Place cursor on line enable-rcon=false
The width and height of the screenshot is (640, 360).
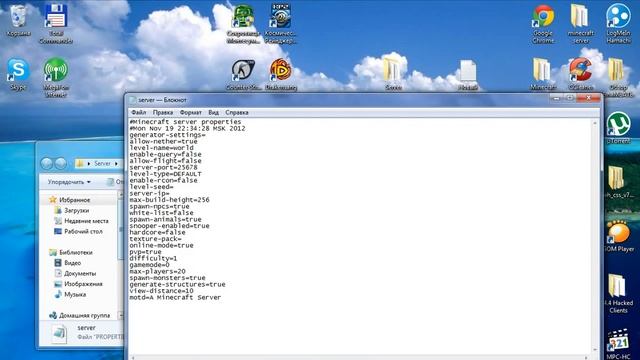(x=164, y=180)
